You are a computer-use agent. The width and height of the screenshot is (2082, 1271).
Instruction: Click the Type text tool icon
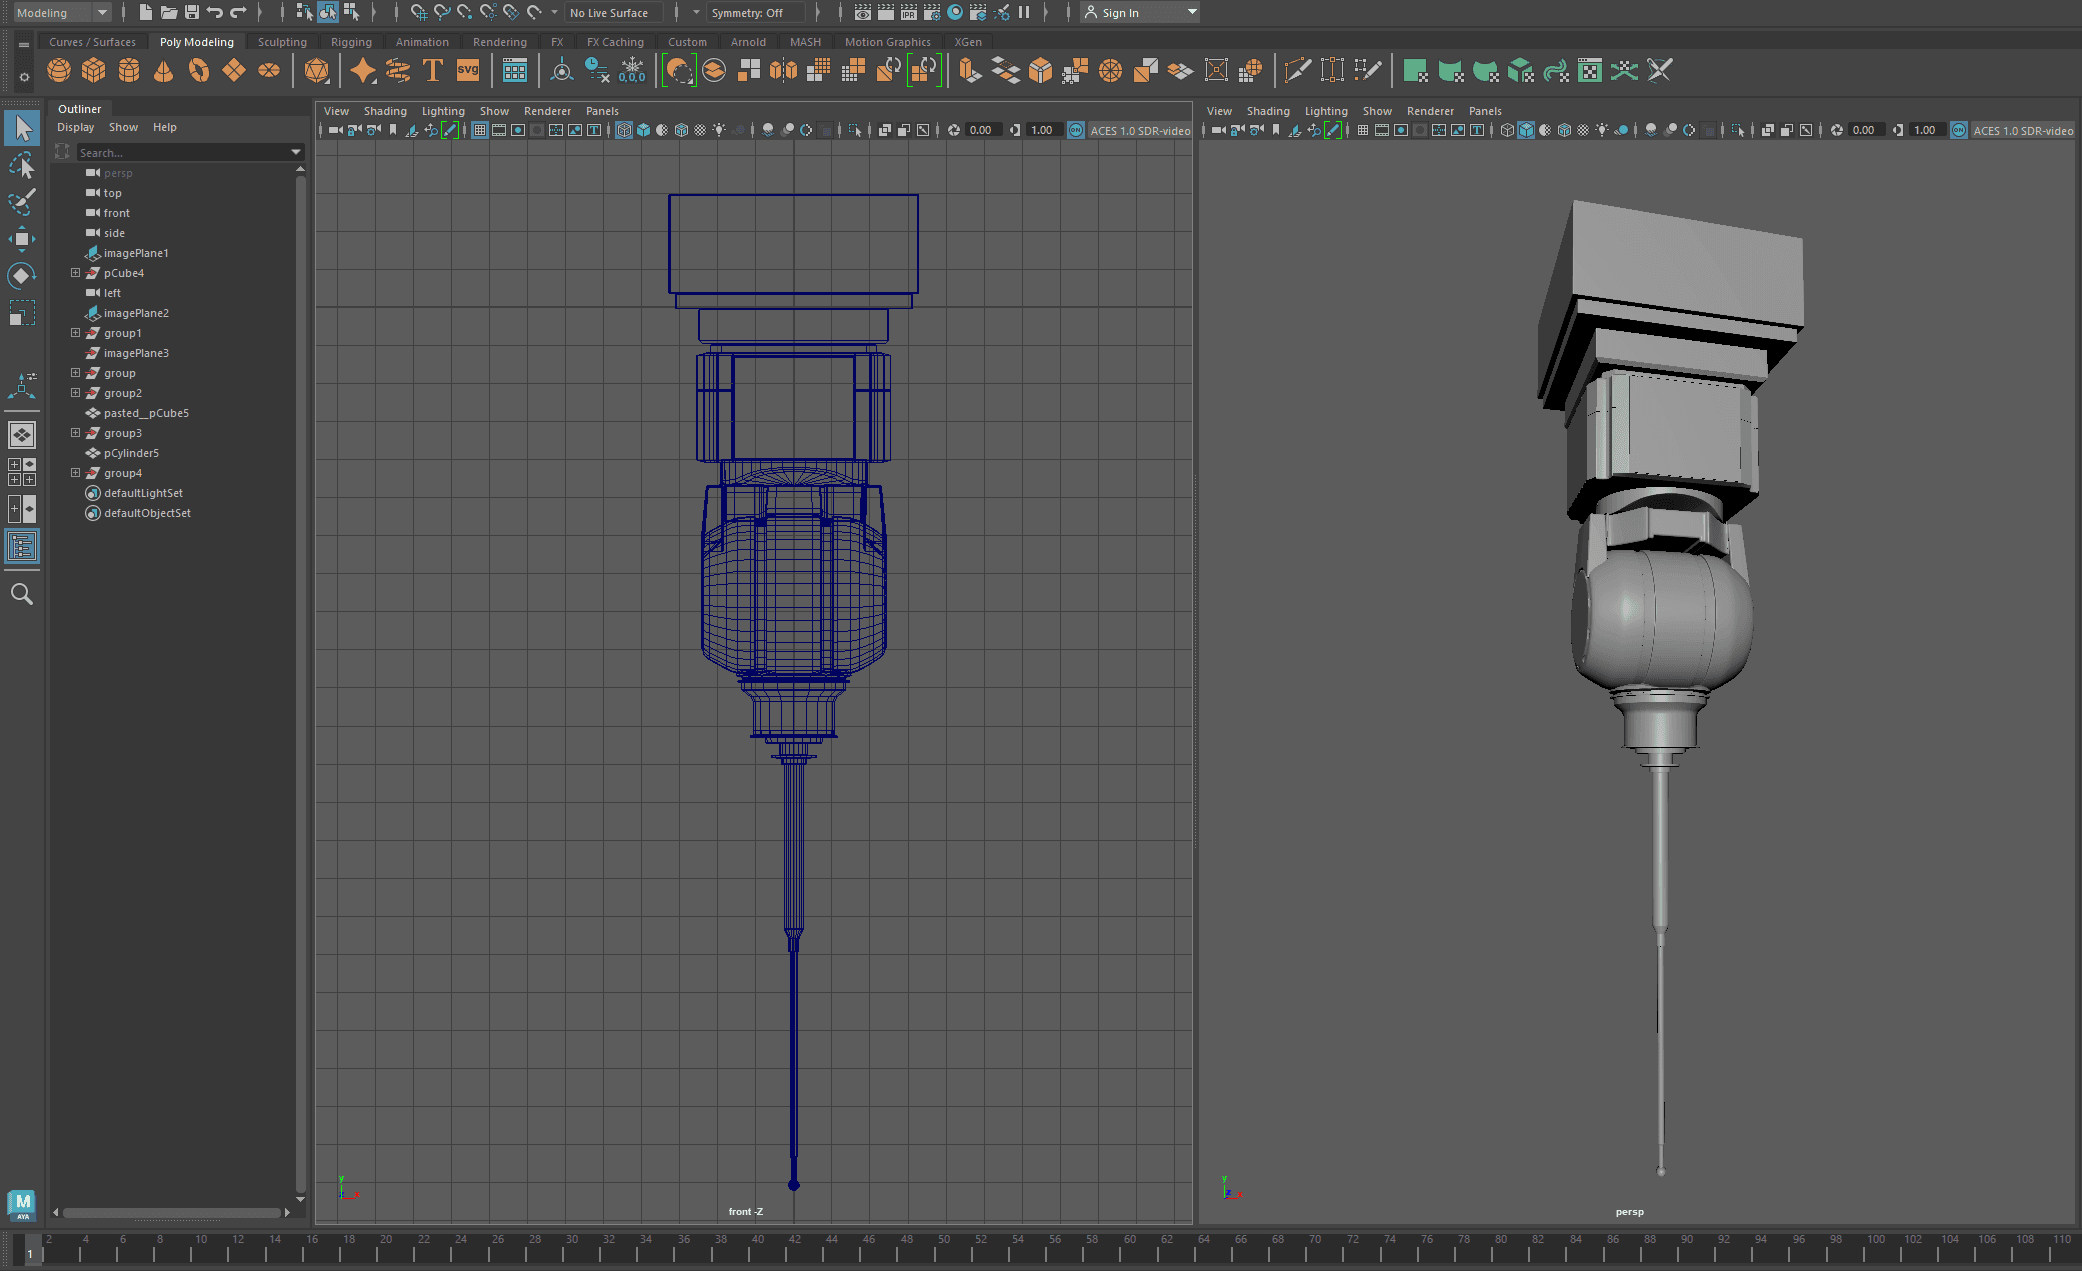coord(433,71)
